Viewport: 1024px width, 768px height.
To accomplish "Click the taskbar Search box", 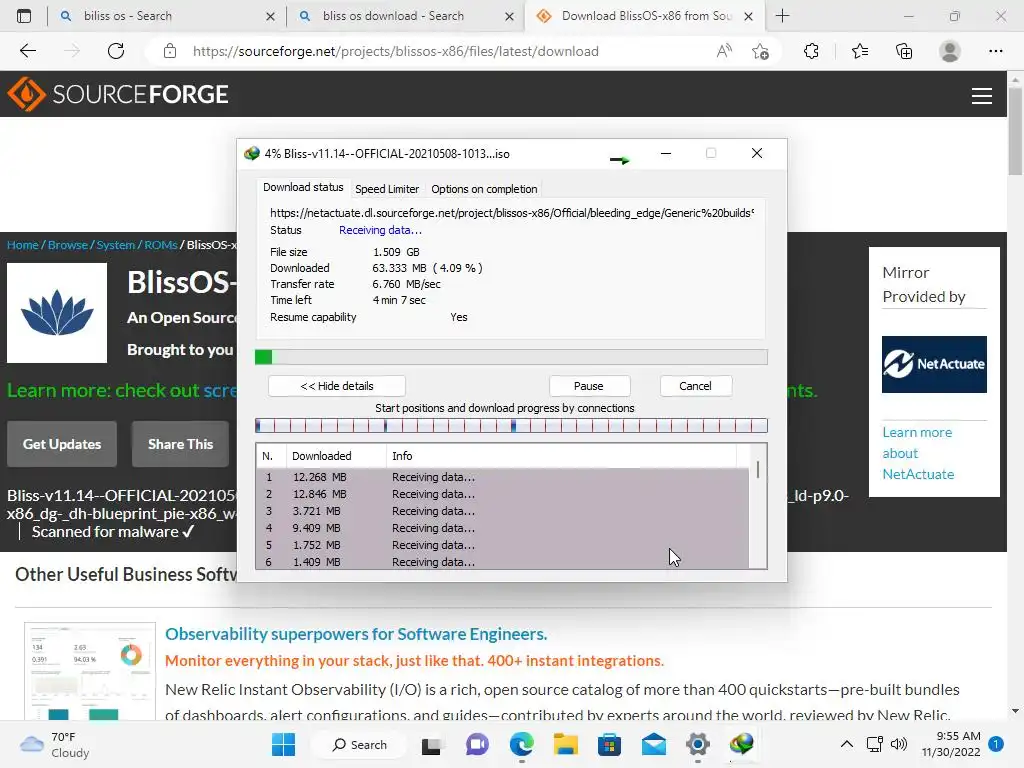I will (360, 744).
